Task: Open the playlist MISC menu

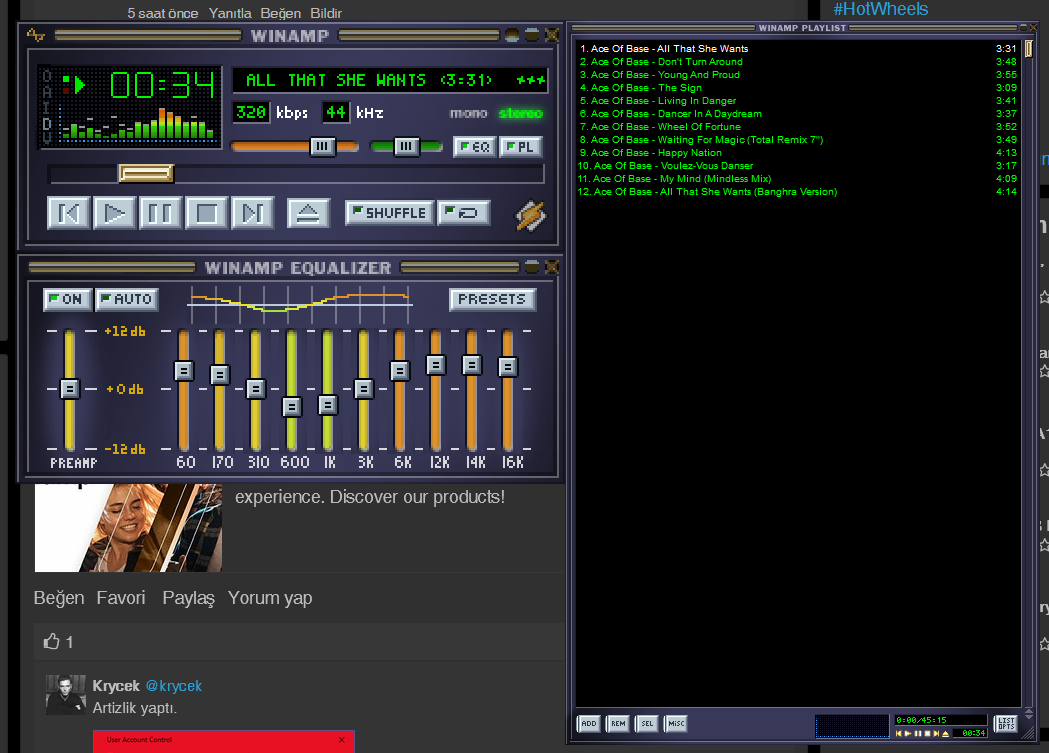Action: click(676, 724)
